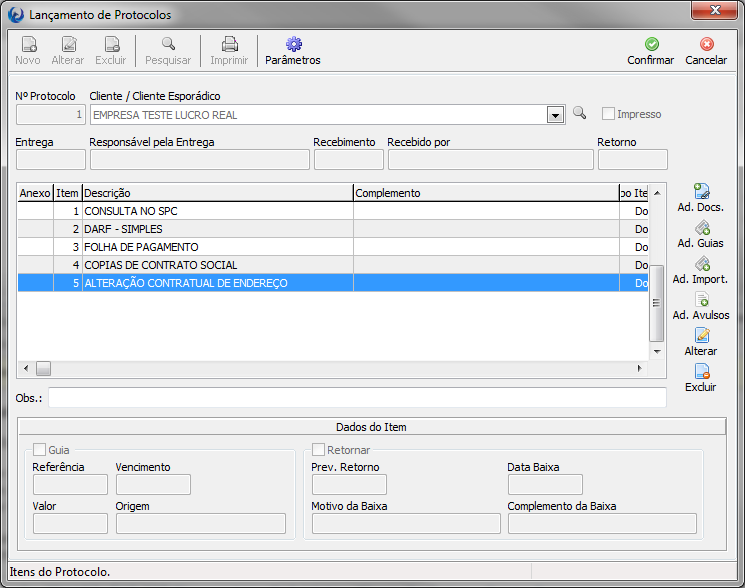Click the vertical scrollbar up arrow
The height and width of the screenshot is (588, 745).
pos(657,193)
